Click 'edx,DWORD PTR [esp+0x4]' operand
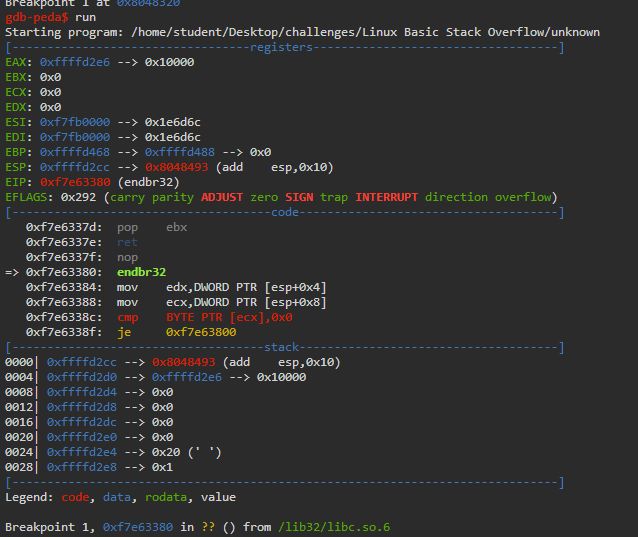Image resolution: width=638 pixels, height=537 pixels. point(246,287)
